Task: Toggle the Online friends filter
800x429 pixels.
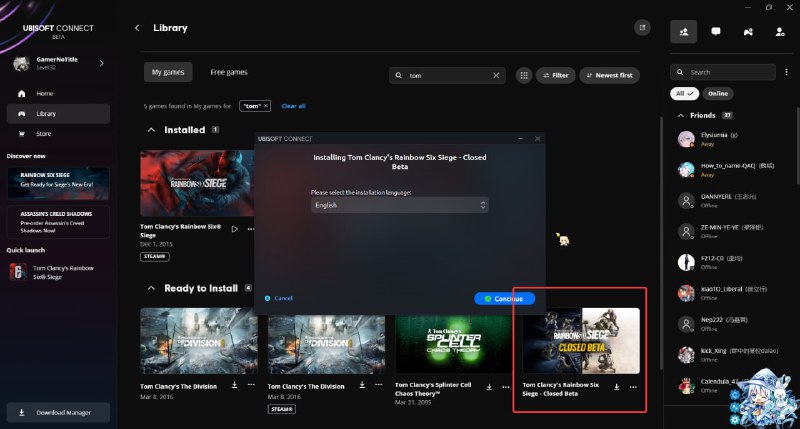Action: click(718, 93)
